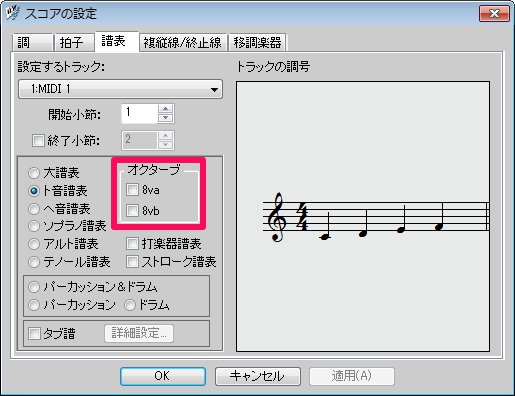Open the 1:MIDI 1 track dropdown

[120, 89]
